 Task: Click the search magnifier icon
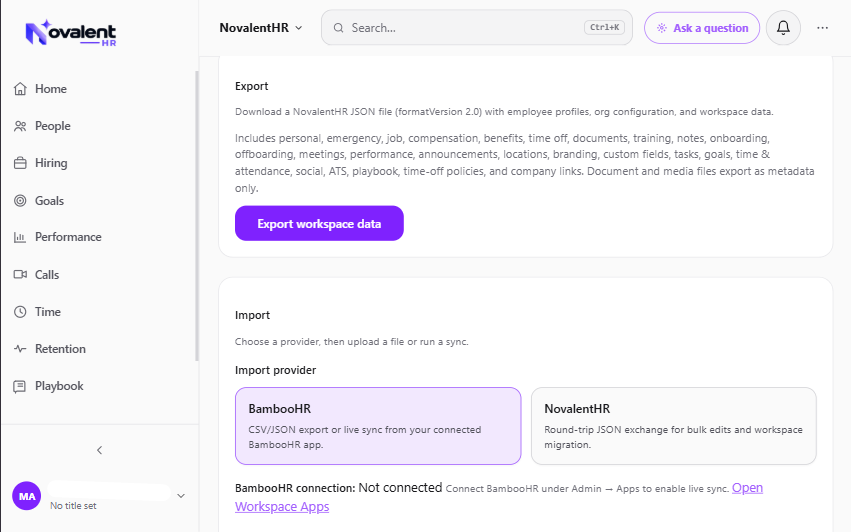338,28
